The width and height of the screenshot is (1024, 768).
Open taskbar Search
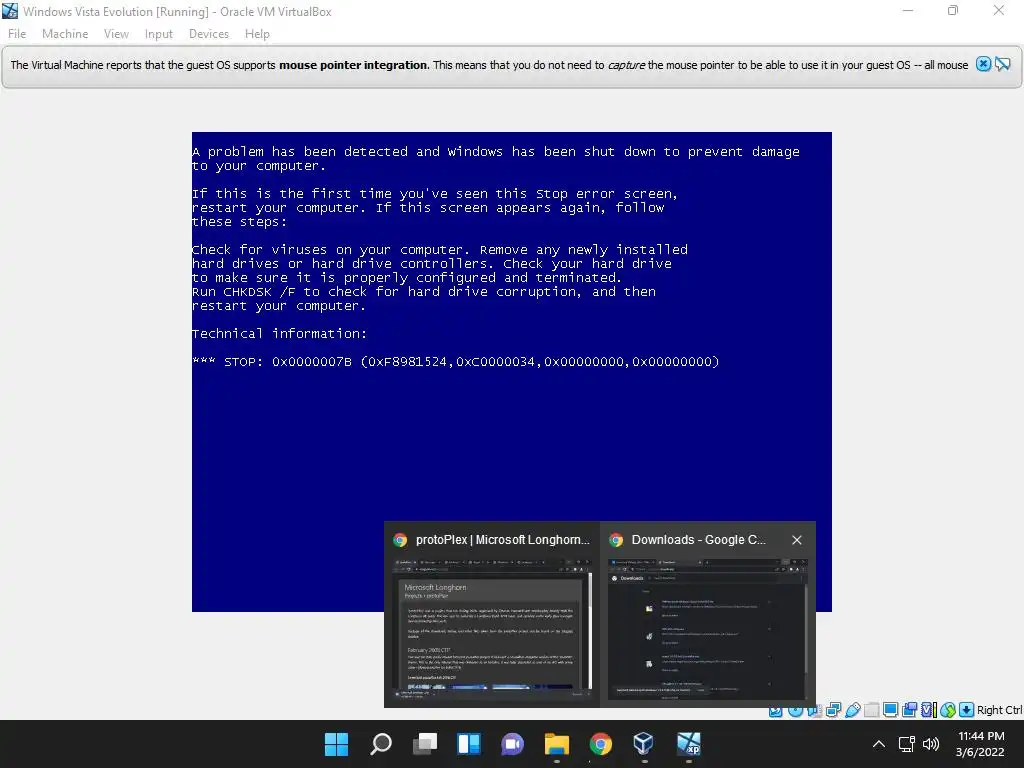tap(381, 744)
